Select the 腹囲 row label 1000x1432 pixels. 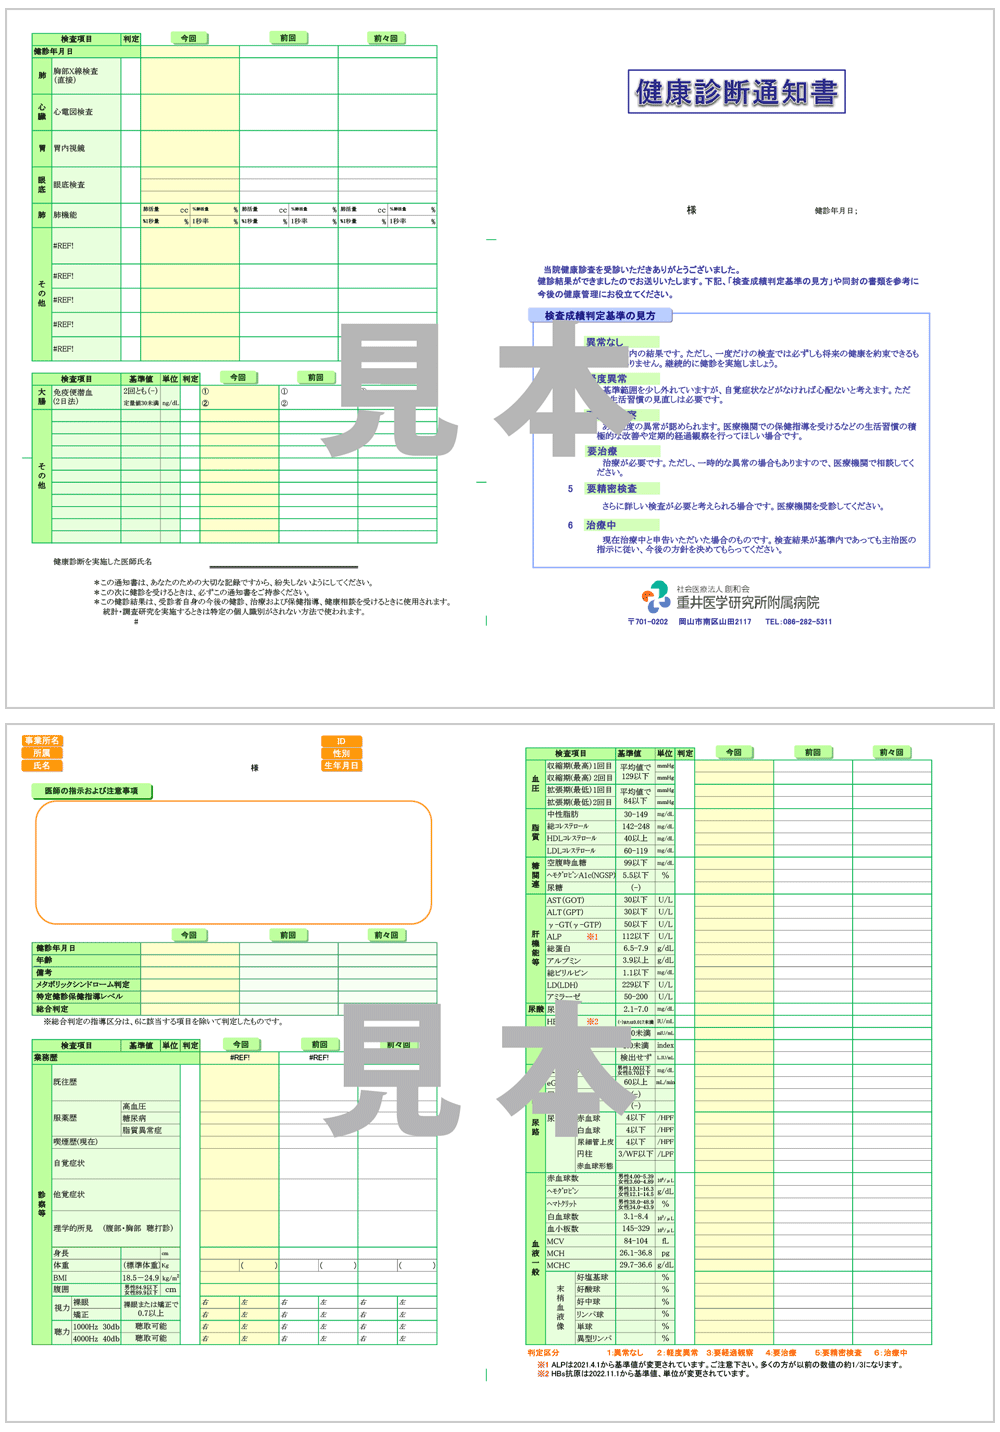point(61,1290)
